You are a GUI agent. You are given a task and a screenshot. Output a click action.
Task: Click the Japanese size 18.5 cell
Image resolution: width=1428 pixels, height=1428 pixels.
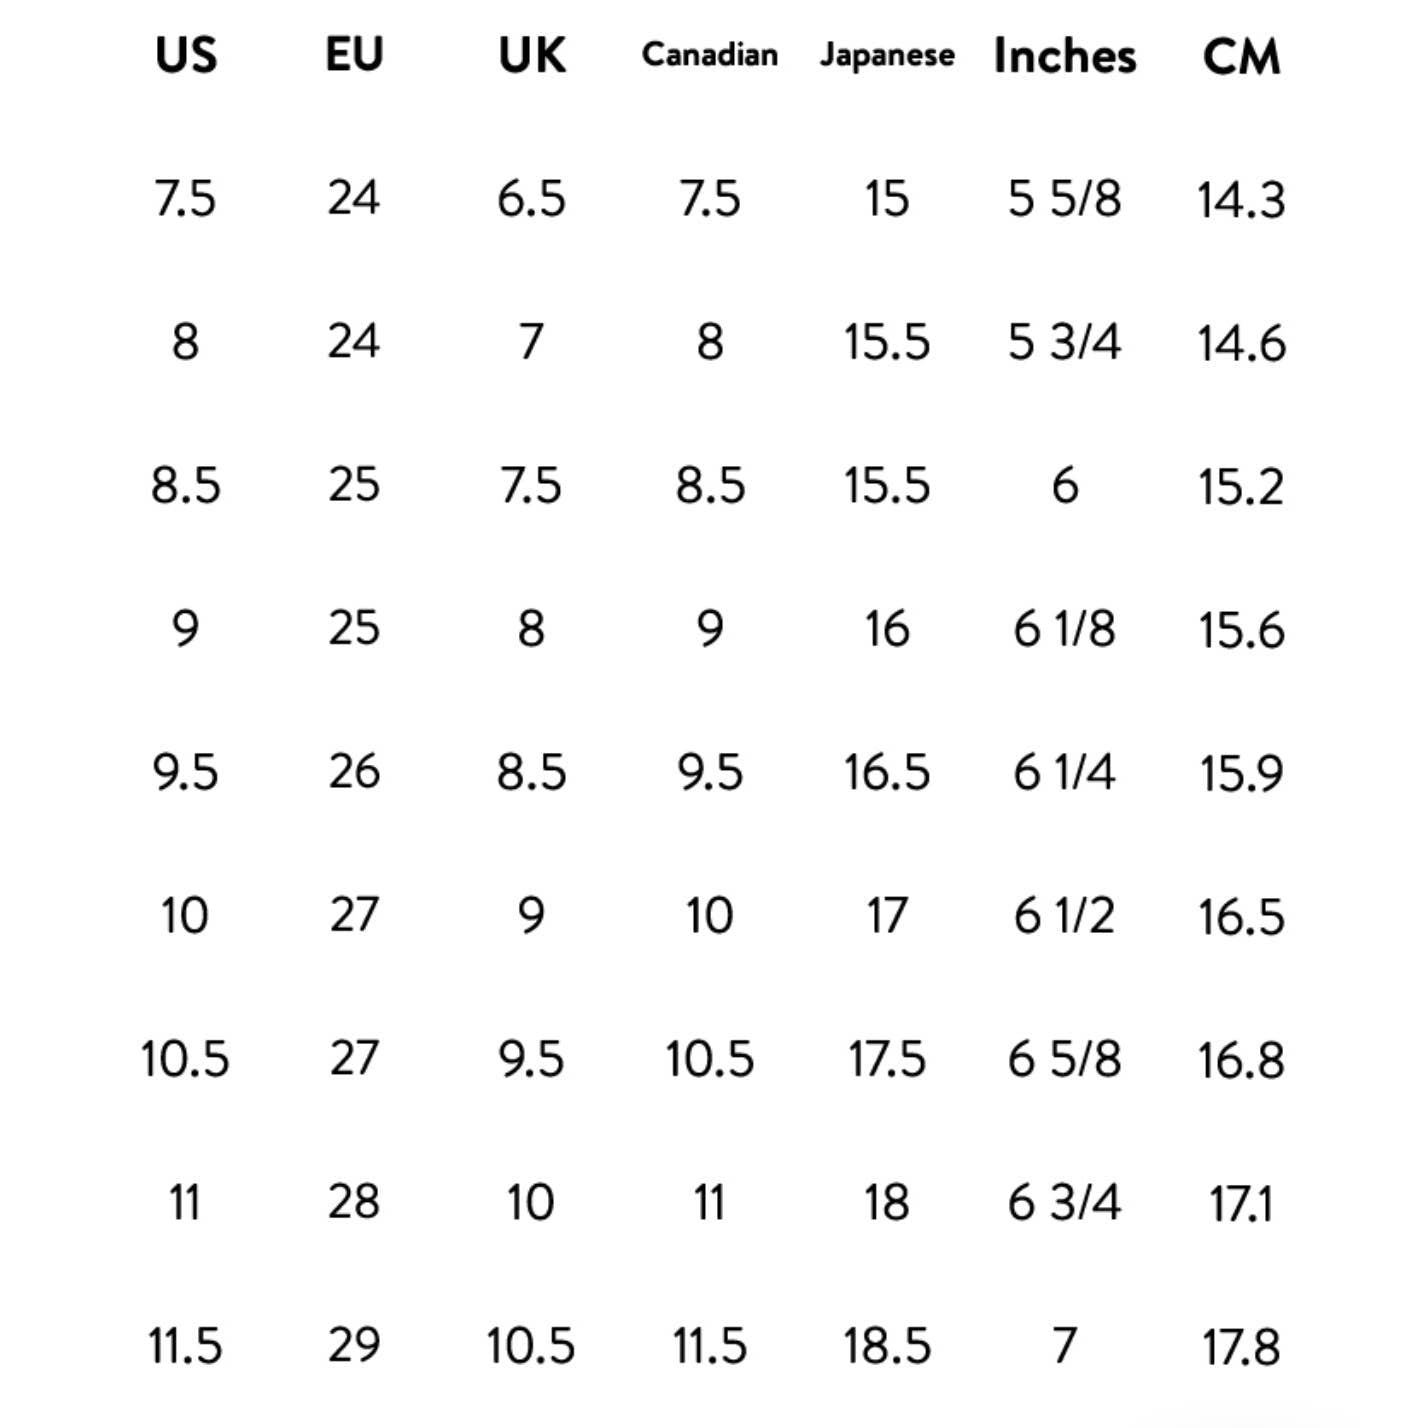(886, 1345)
